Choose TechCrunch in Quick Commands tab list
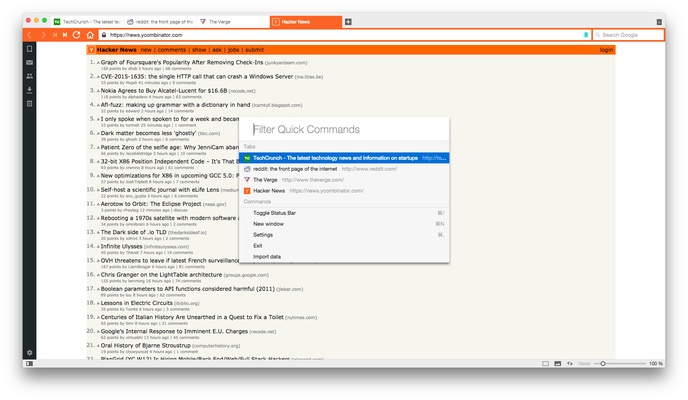 [344, 158]
